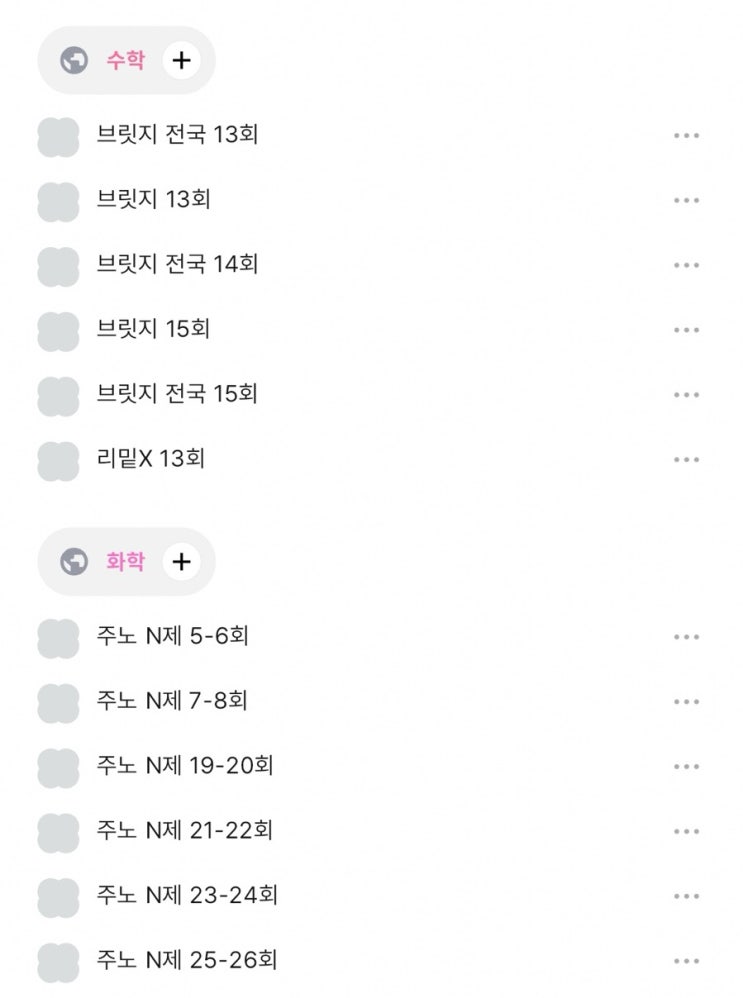
Task: Click the globe icon beside 화학
Action: [x=74, y=562]
